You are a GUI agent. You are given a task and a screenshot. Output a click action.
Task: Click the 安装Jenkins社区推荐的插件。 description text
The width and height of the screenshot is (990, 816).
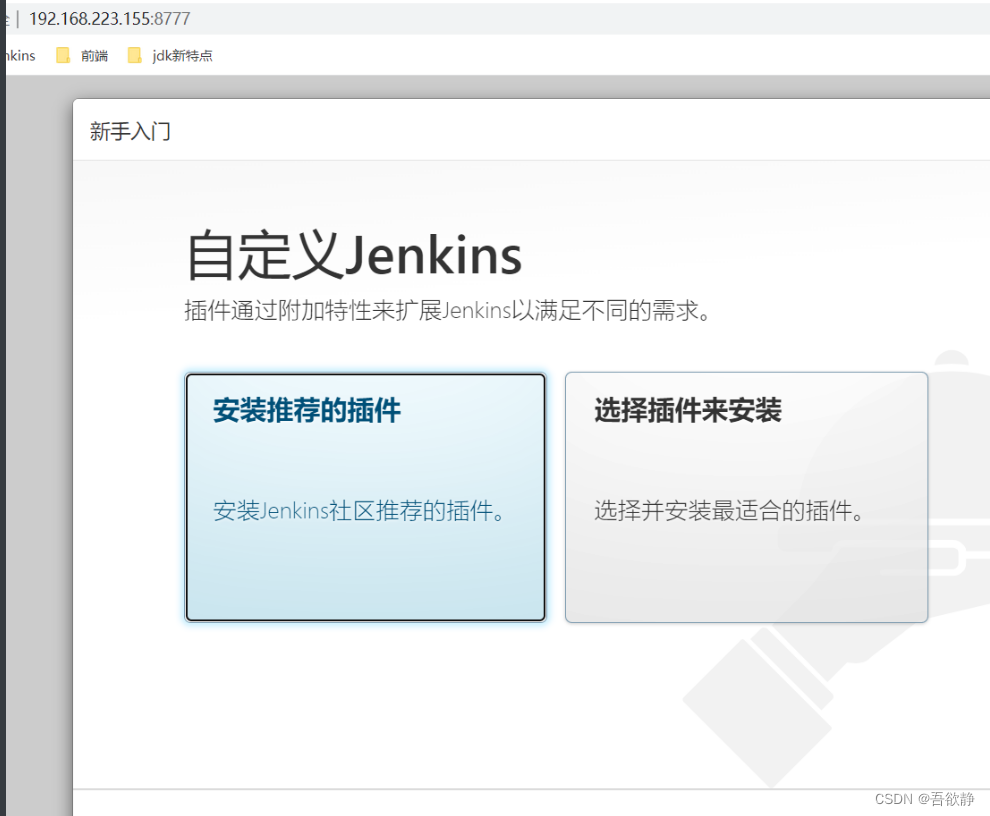coord(359,510)
